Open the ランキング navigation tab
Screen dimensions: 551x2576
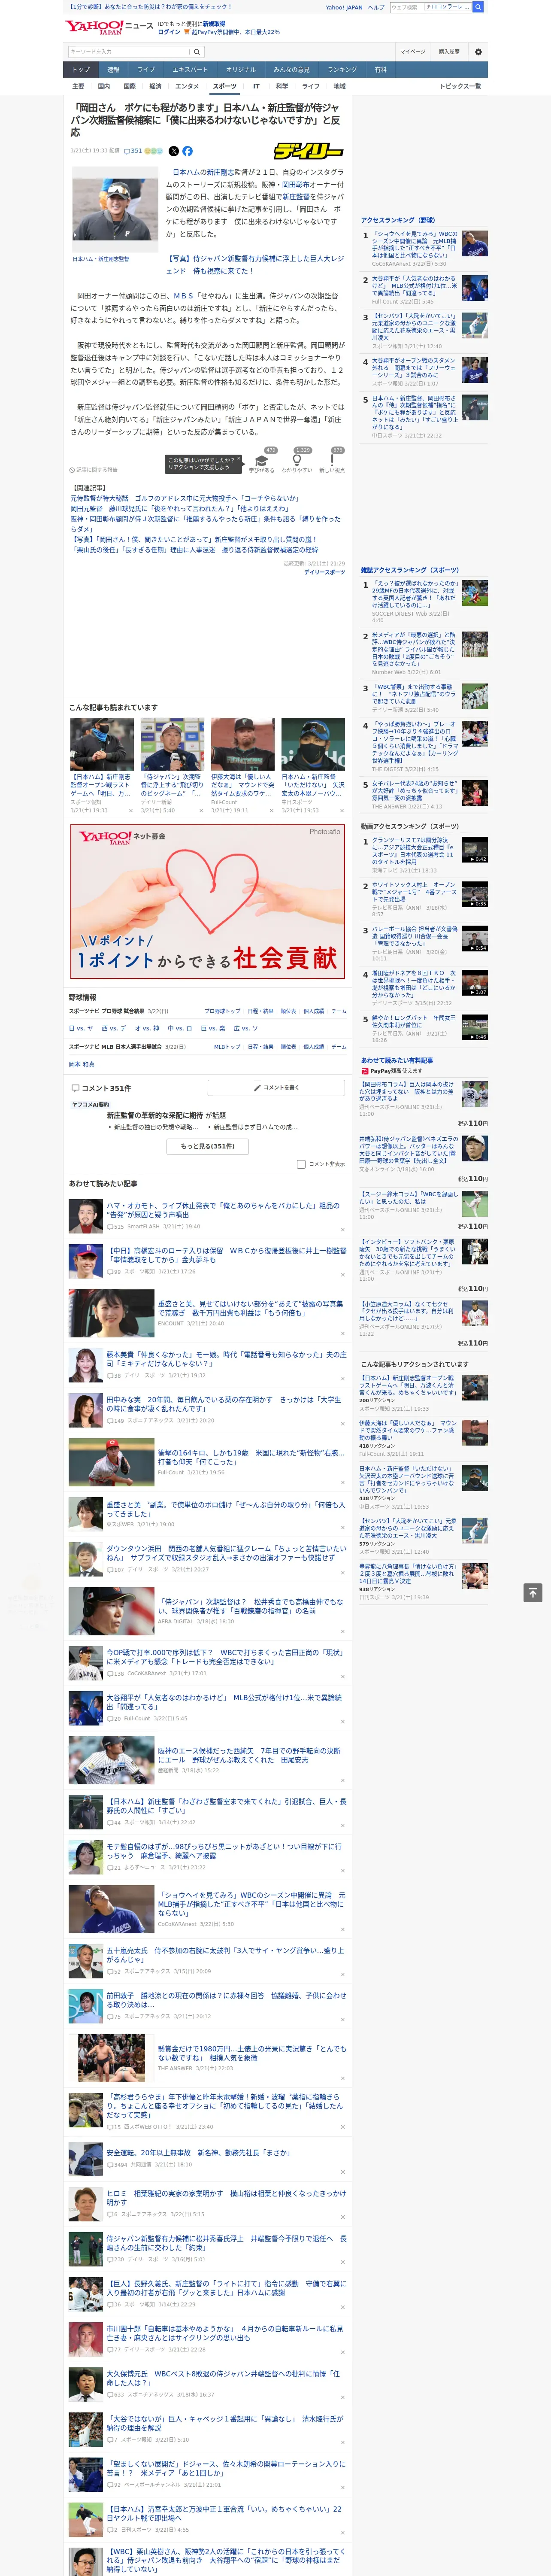click(x=342, y=69)
